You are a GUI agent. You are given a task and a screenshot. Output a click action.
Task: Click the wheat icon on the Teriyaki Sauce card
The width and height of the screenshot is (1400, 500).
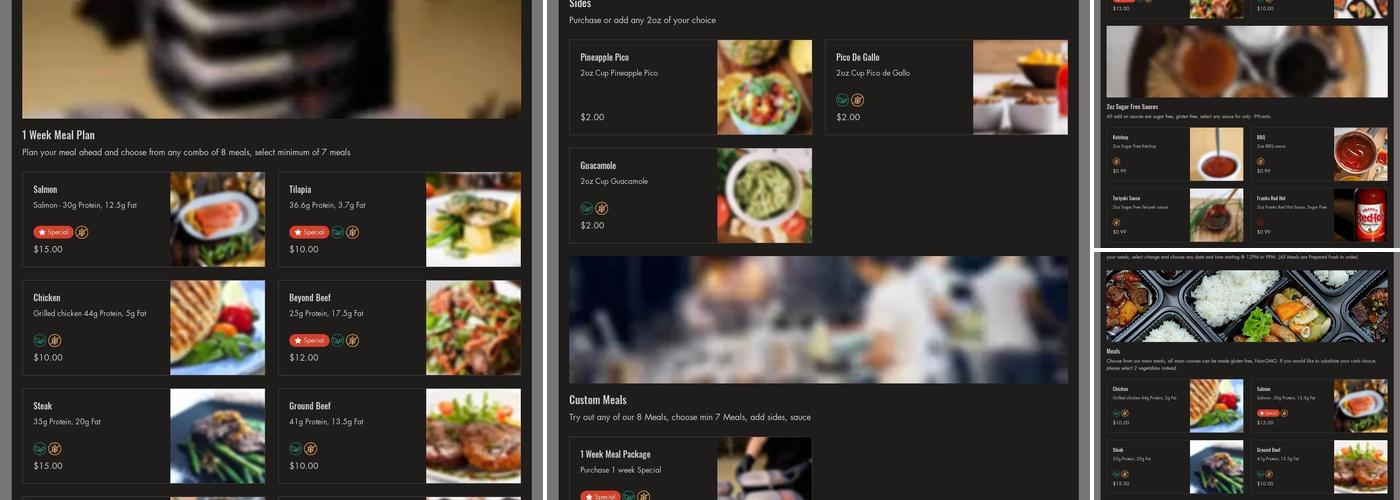1116,222
